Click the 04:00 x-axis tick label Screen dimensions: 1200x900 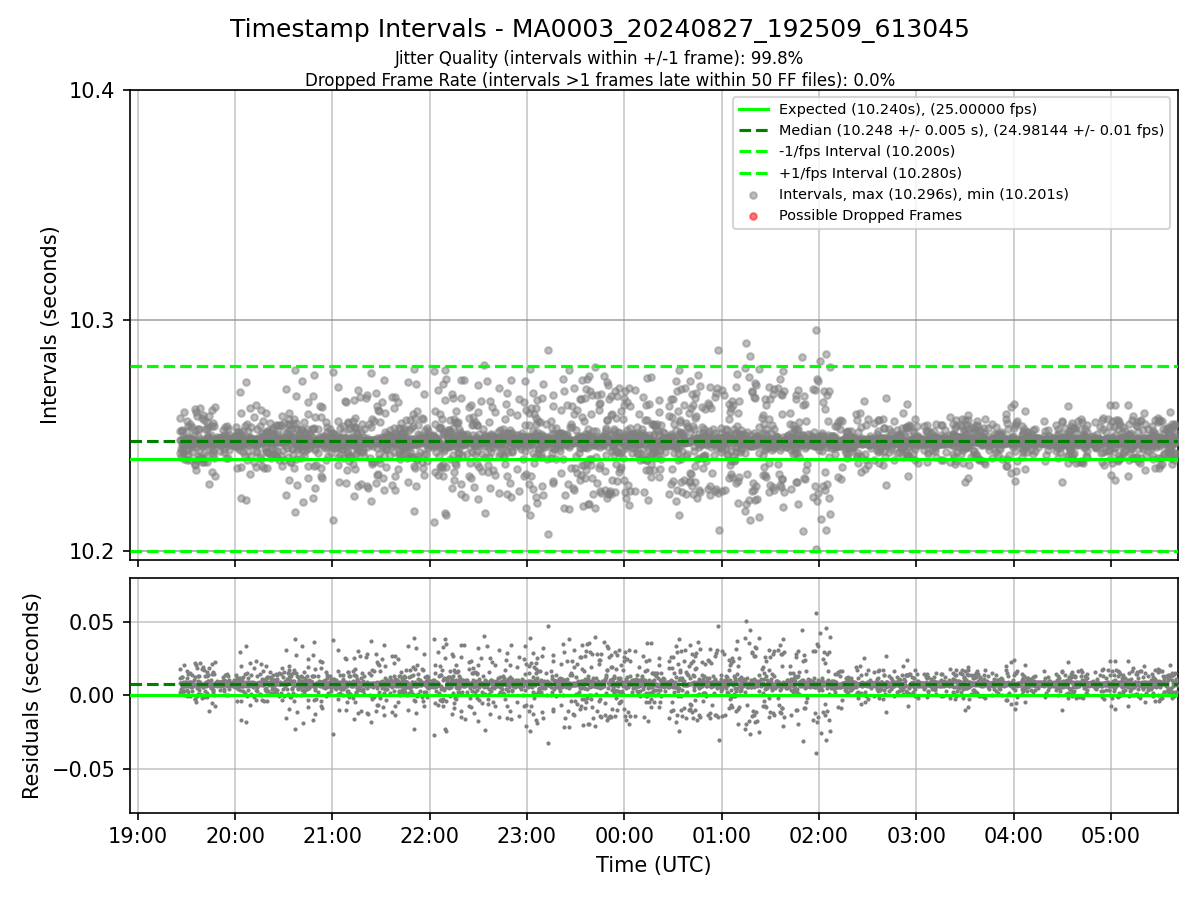pyautogui.click(x=1013, y=836)
